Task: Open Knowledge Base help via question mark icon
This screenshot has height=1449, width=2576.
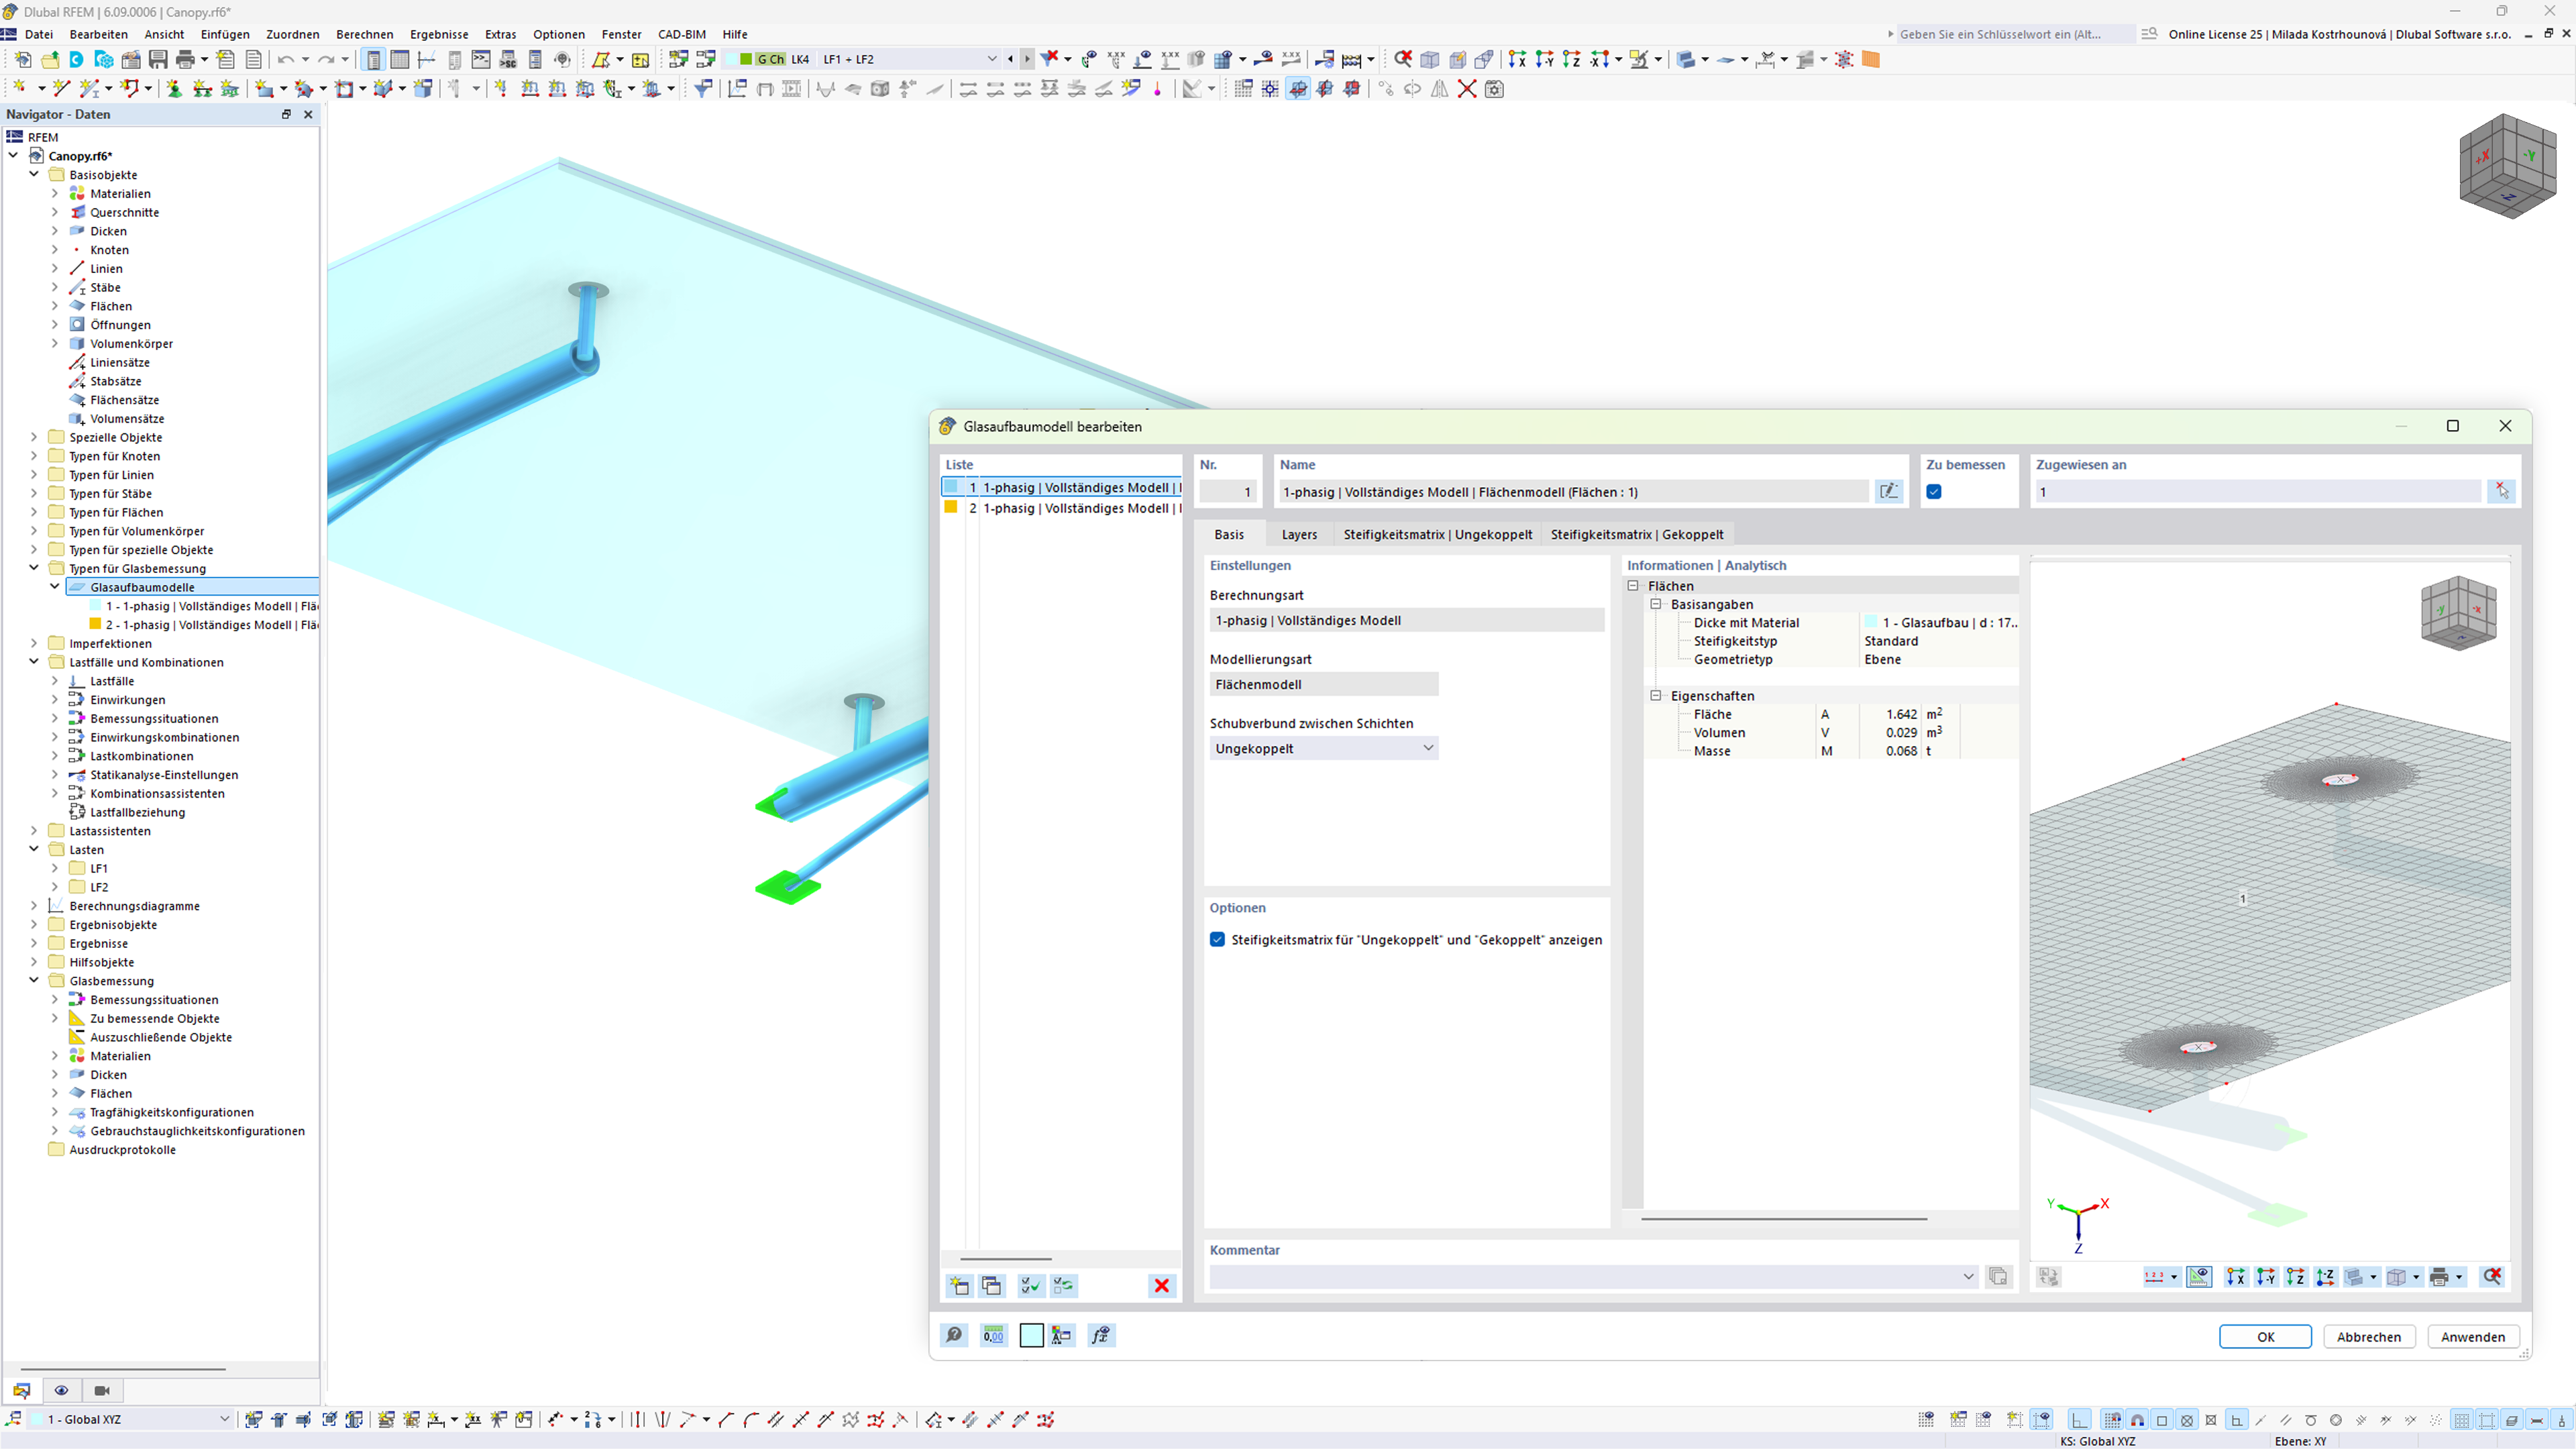Action: [x=954, y=1337]
